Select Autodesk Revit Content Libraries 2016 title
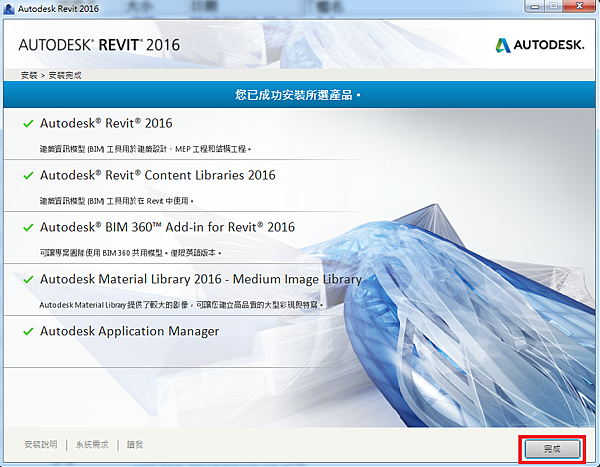The image size is (600, 467). point(158,175)
